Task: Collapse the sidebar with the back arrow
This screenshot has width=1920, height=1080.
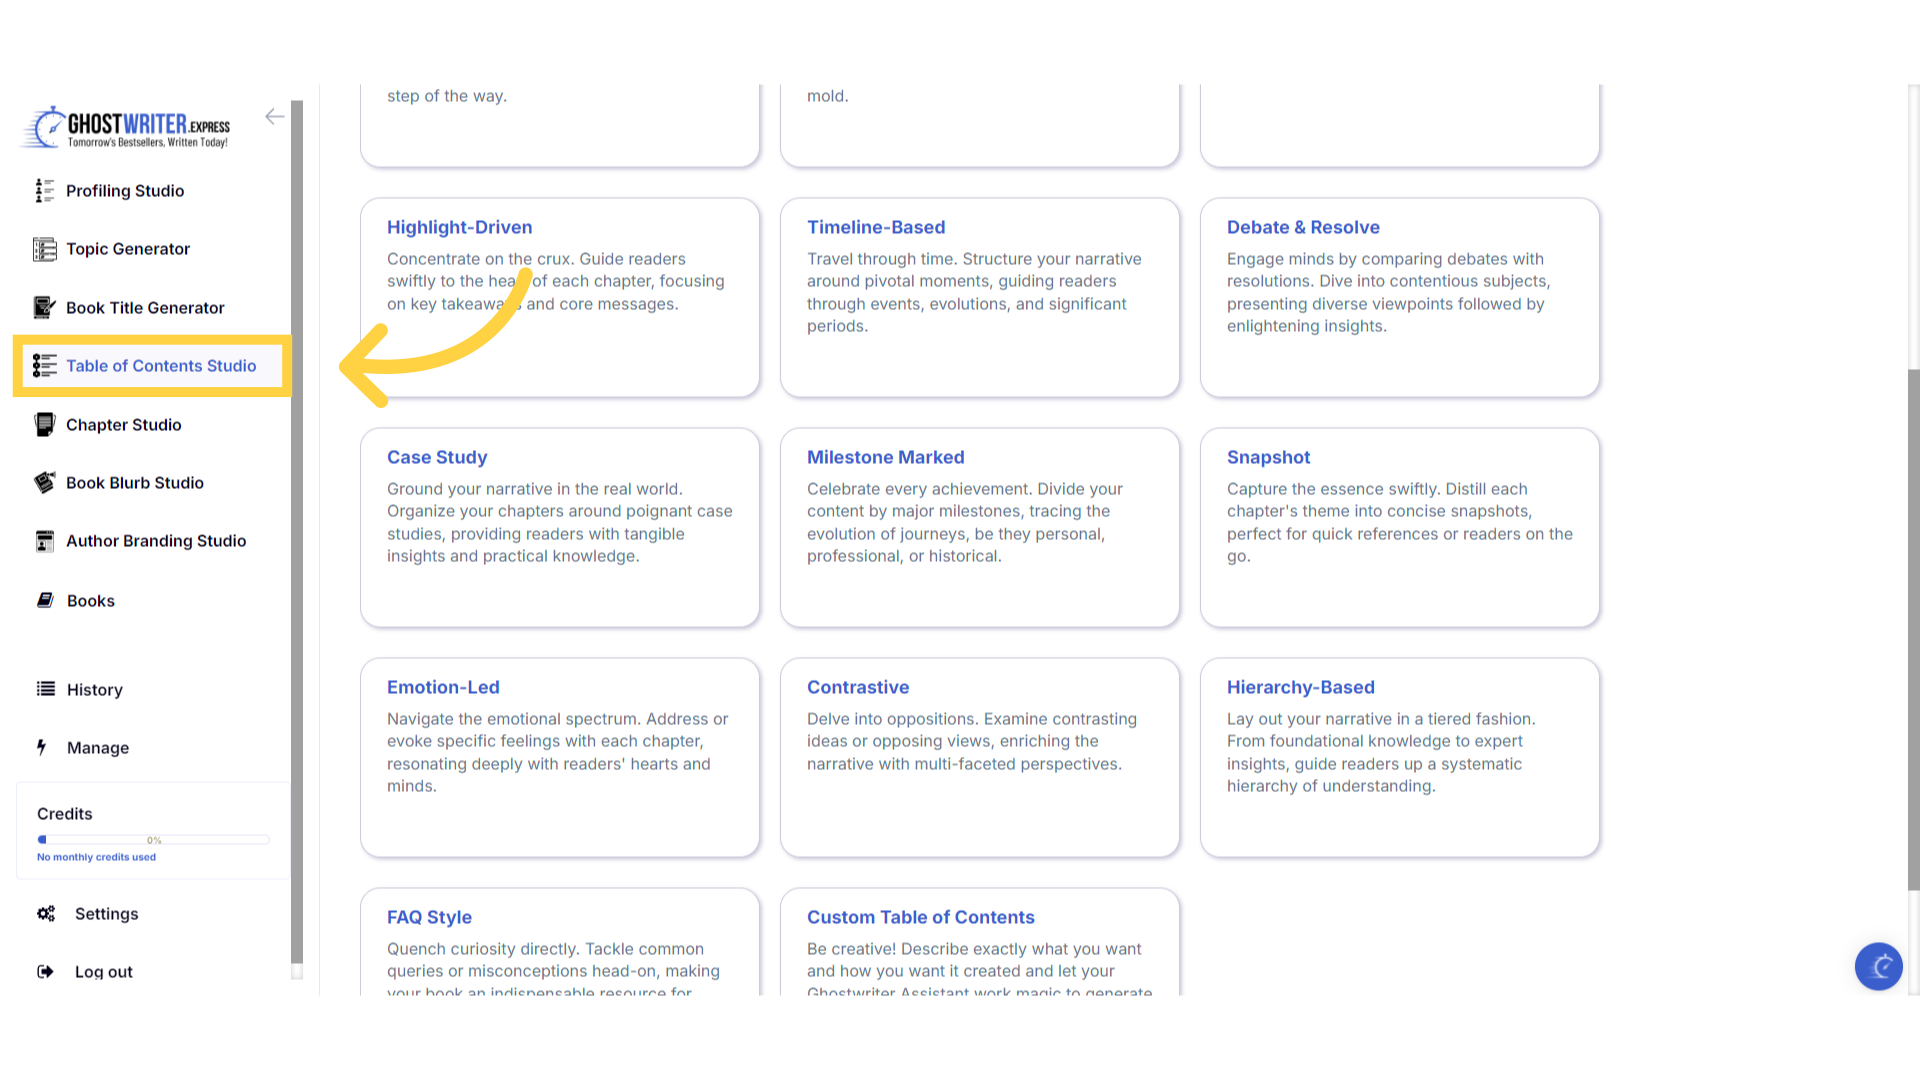Action: tap(274, 117)
